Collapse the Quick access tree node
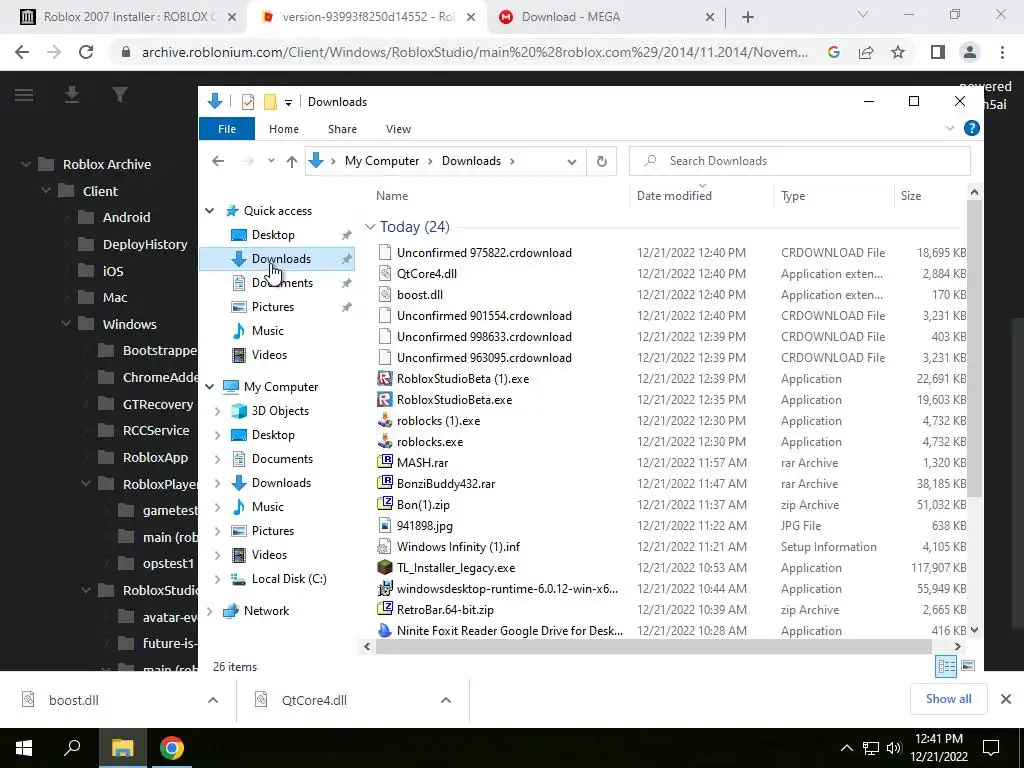Viewport: 1024px width, 768px height. [x=210, y=211]
